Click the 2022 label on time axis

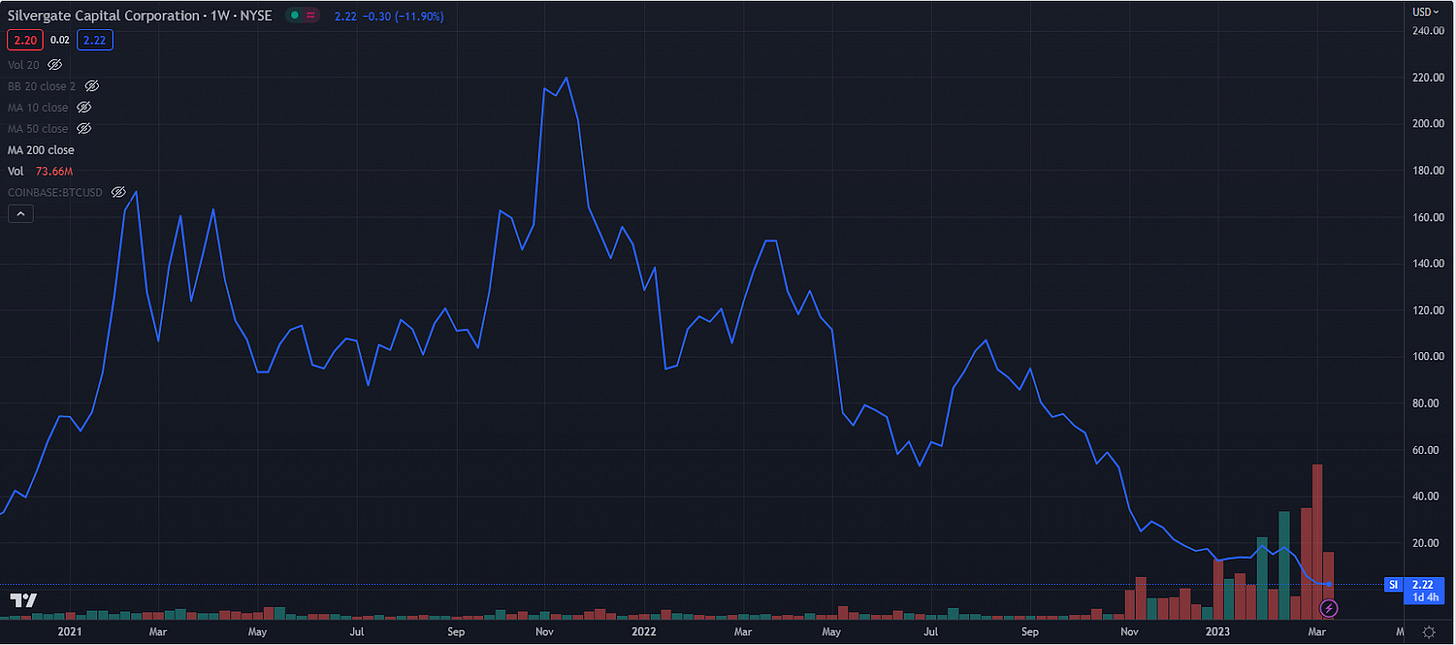643,632
